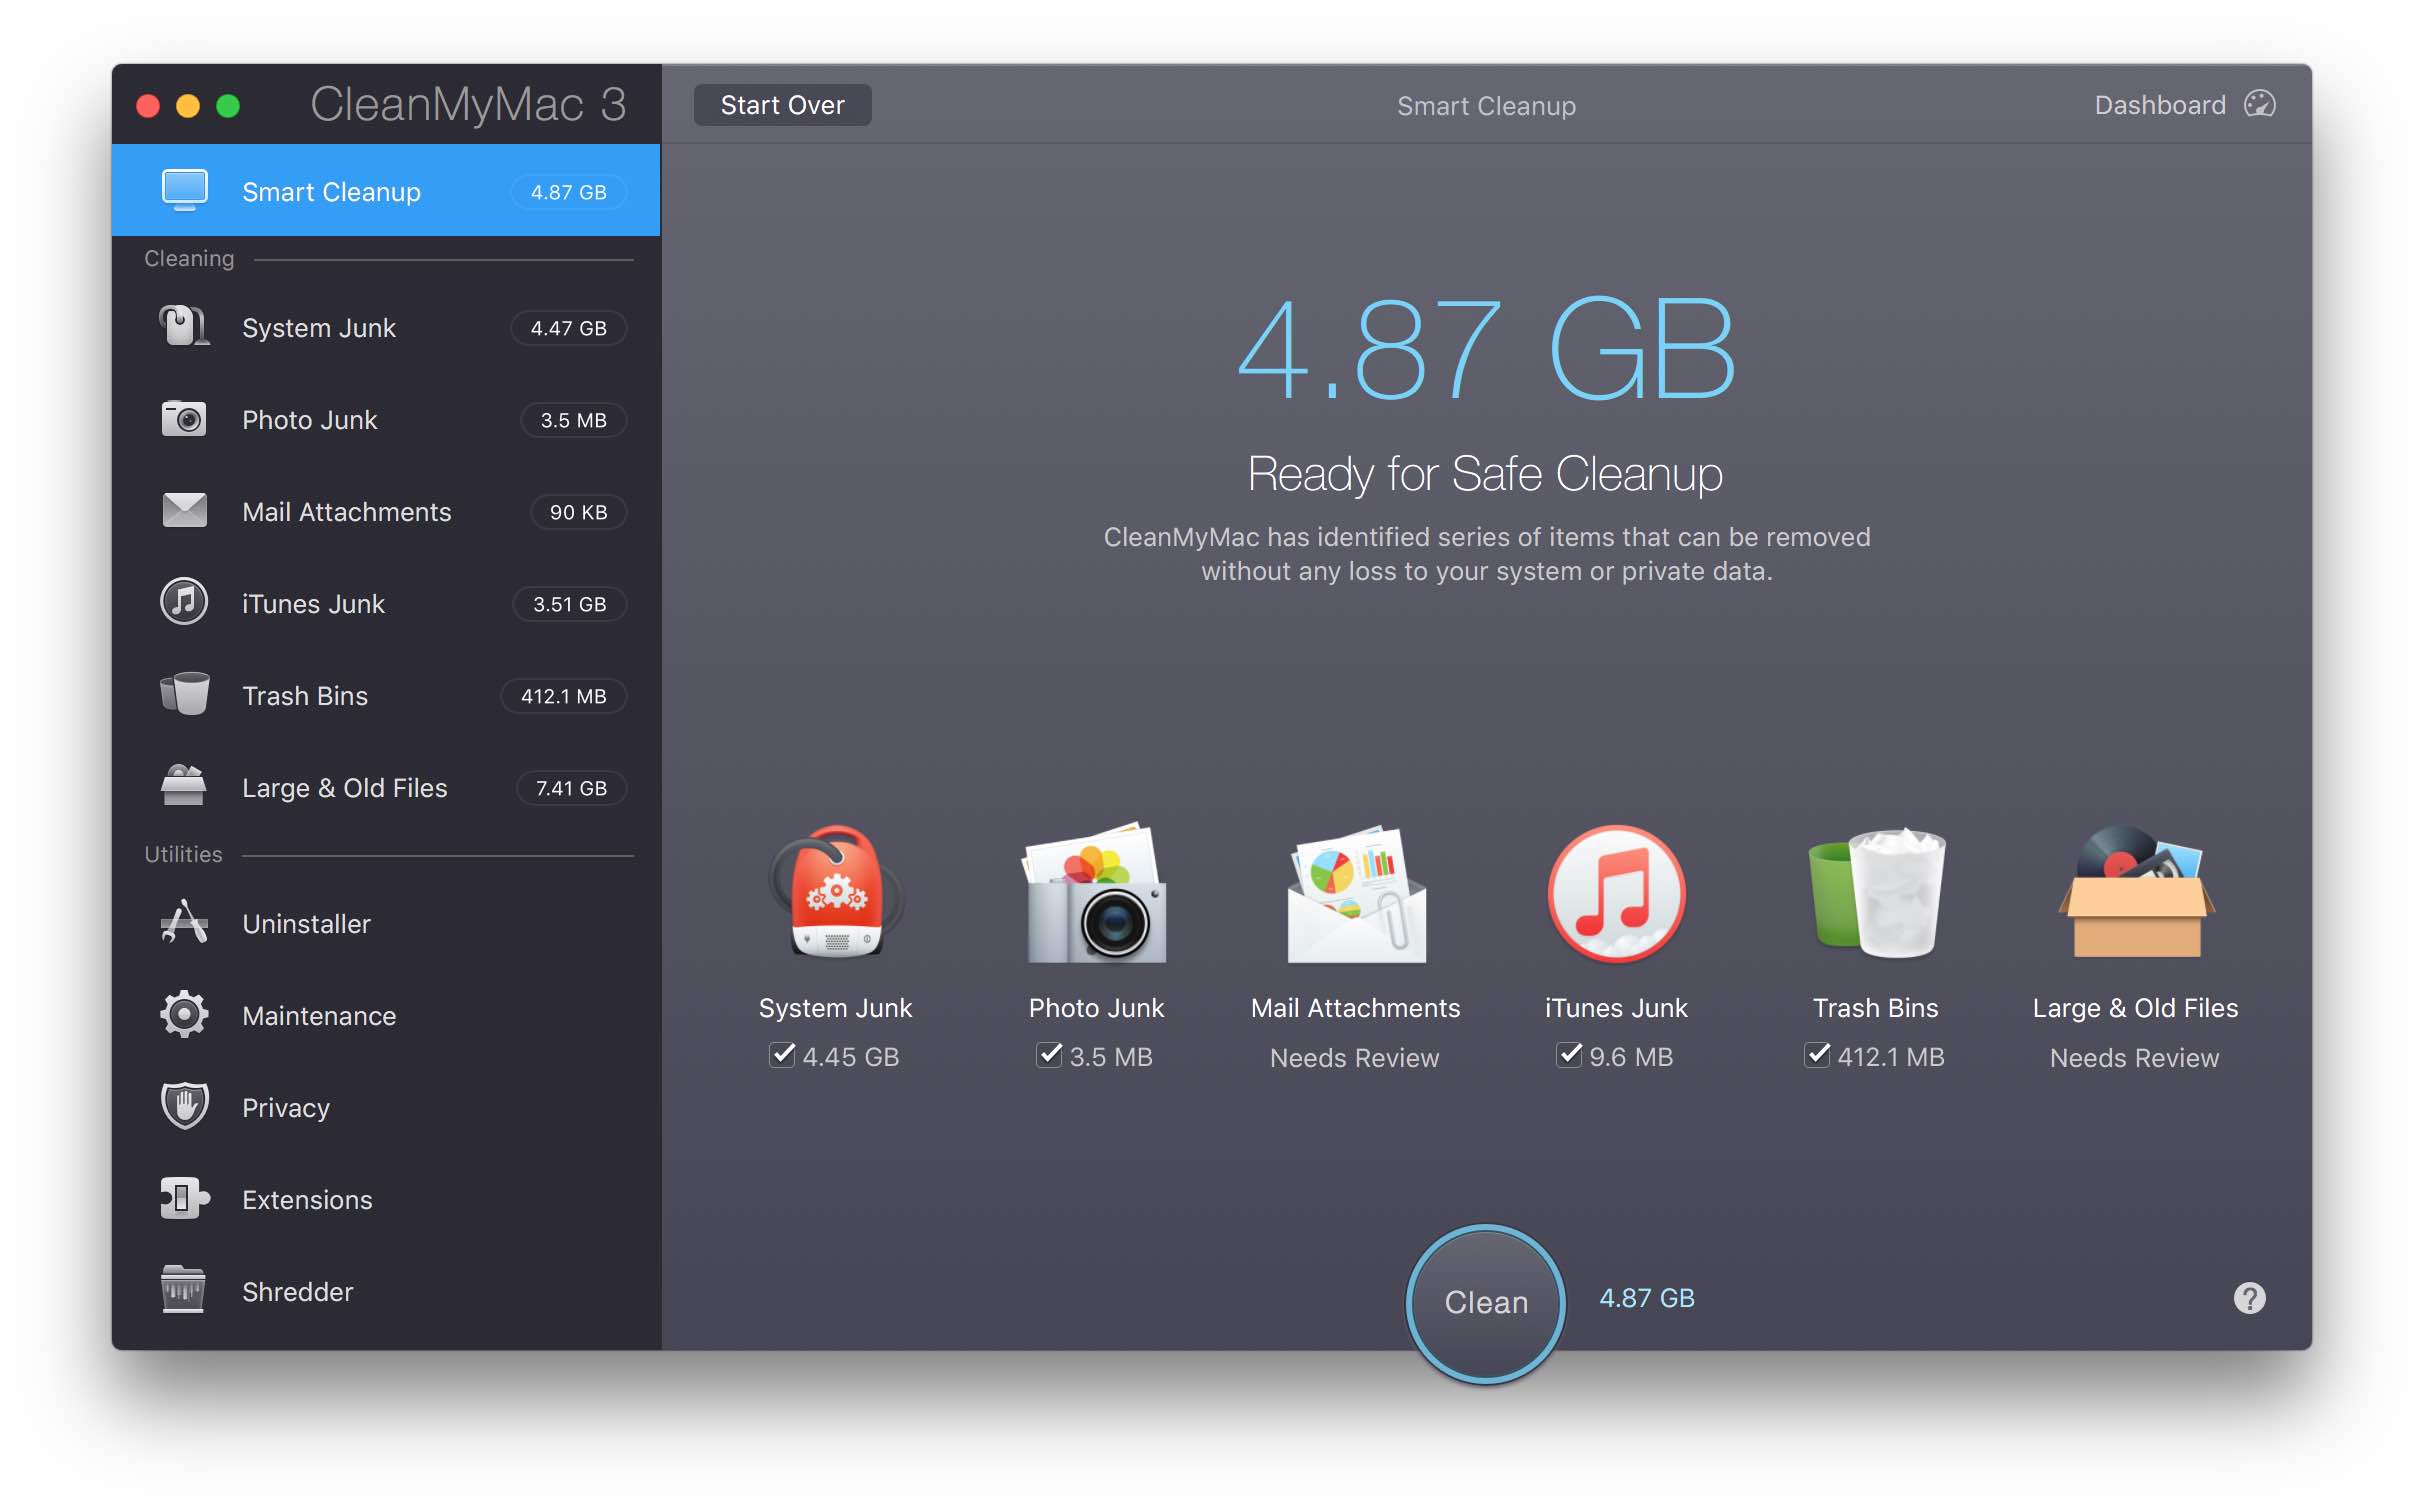Image resolution: width=2424 pixels, height=1510 pixels.
Task: Click the 3.5 MB Photo Junk sidebar badge
Action: (x=574, y=419)
